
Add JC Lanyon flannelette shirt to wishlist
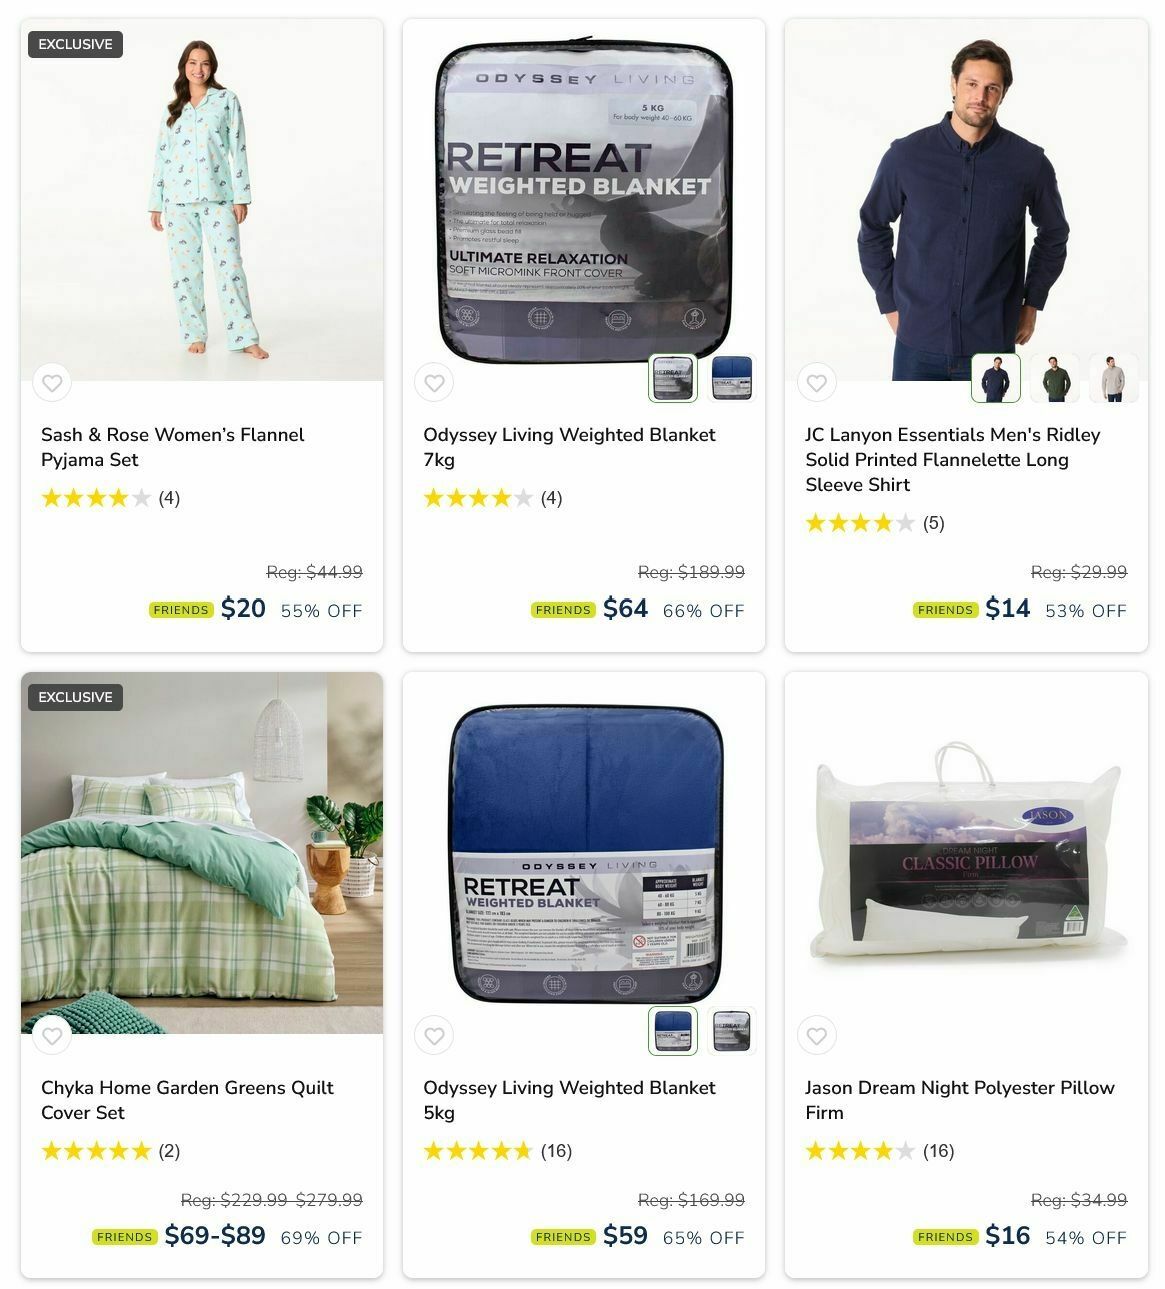[816, 382]
